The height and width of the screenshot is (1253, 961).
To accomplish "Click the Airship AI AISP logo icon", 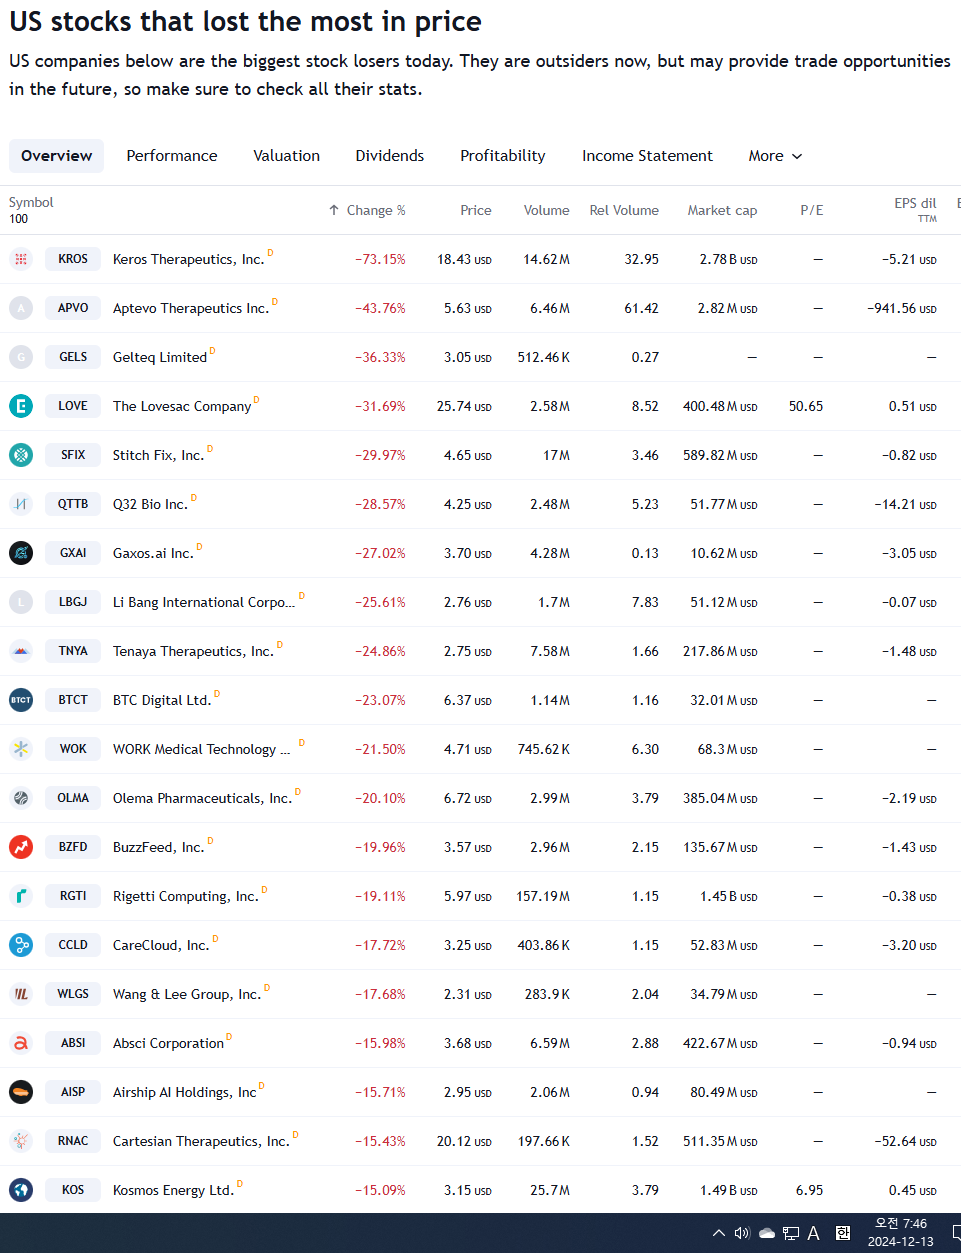I will (21, 1092).
